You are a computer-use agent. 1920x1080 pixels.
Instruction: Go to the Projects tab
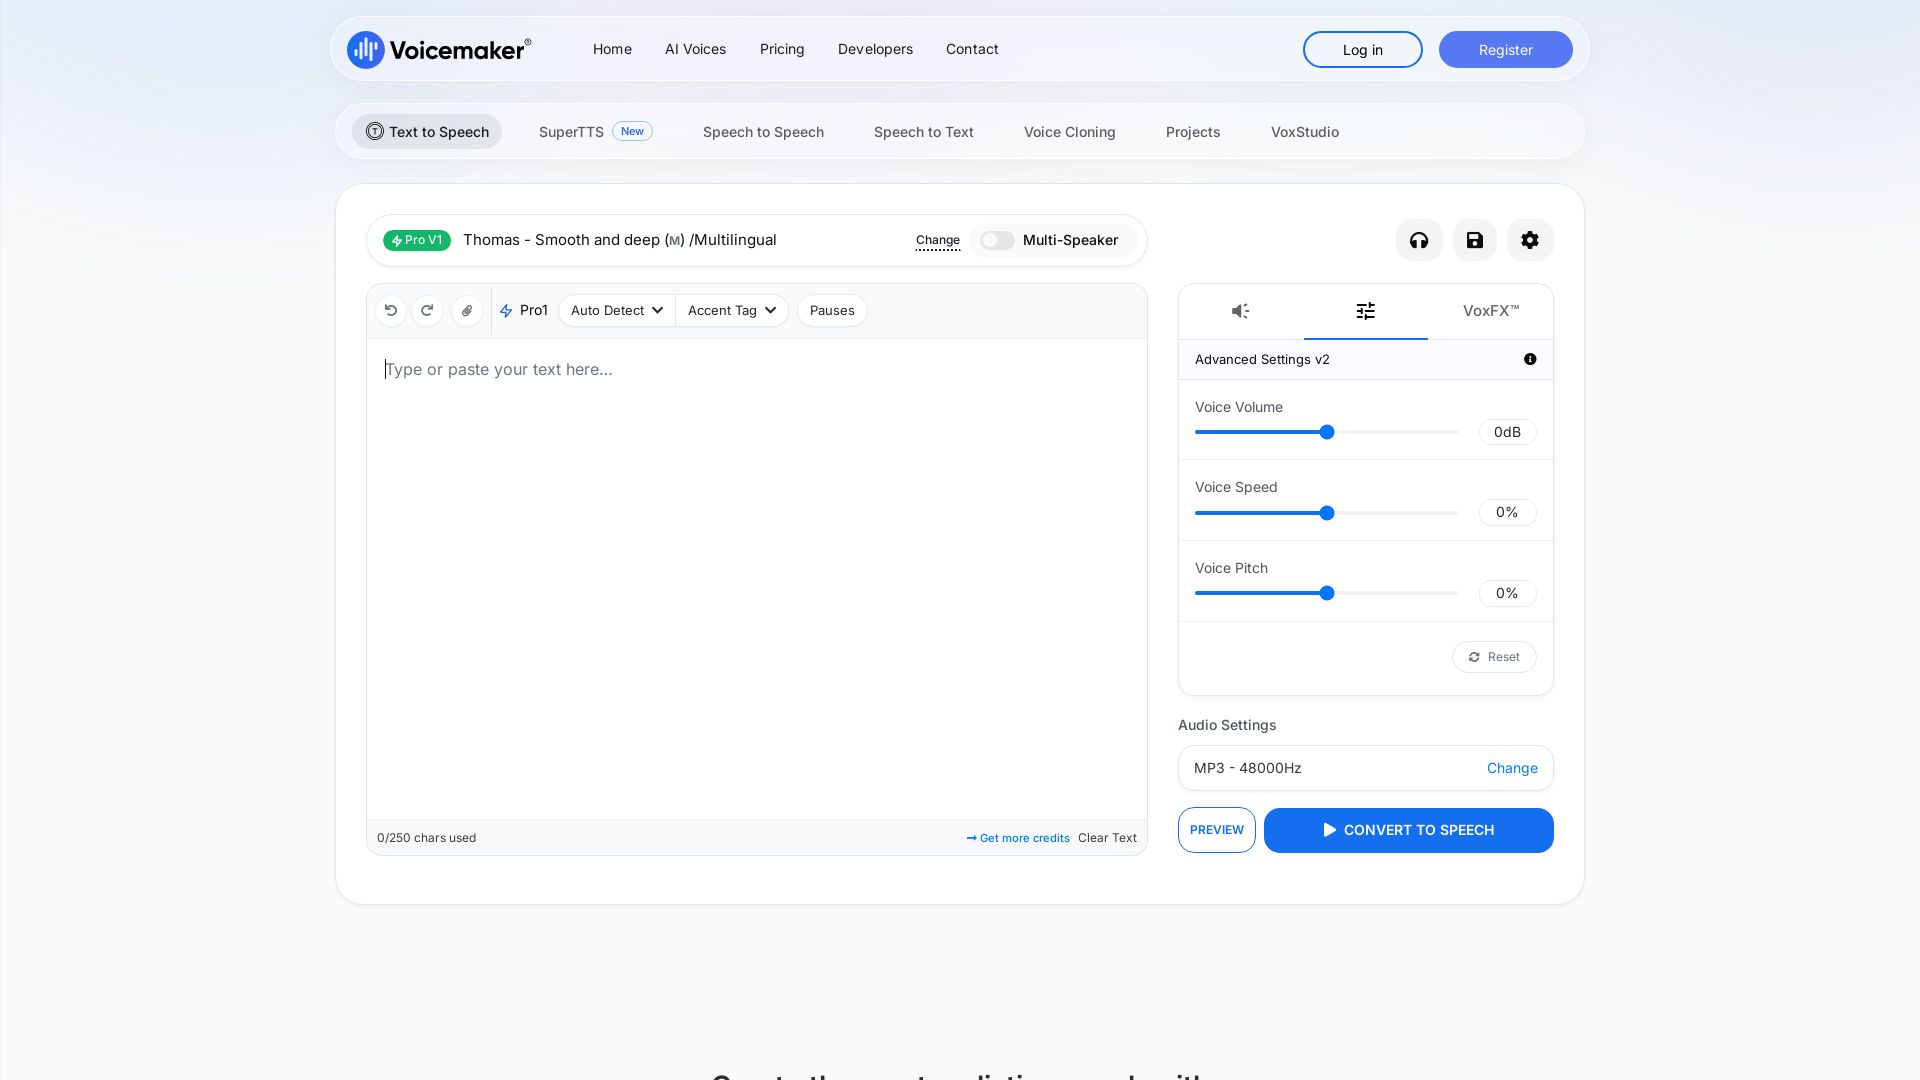[x=1193, y=132]
